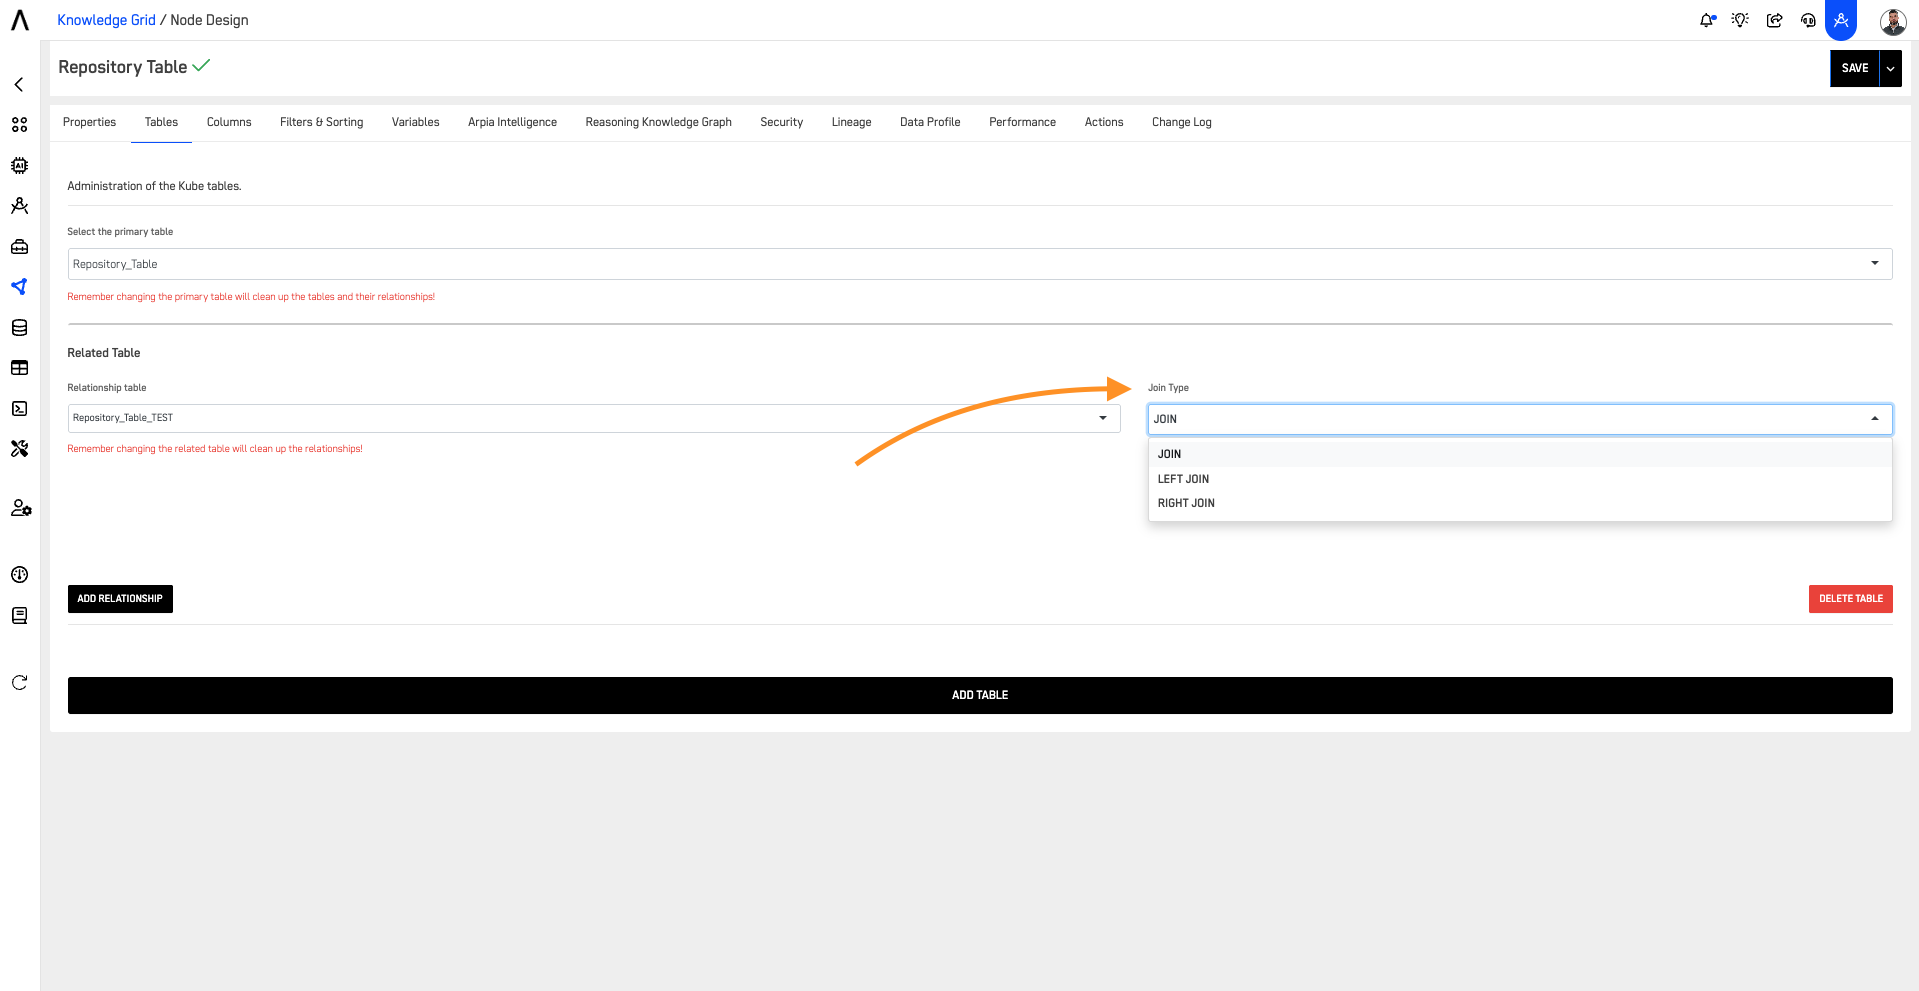Click the lightbulb ideas icon
The image size is (1919, 991).
point(1740,20)
